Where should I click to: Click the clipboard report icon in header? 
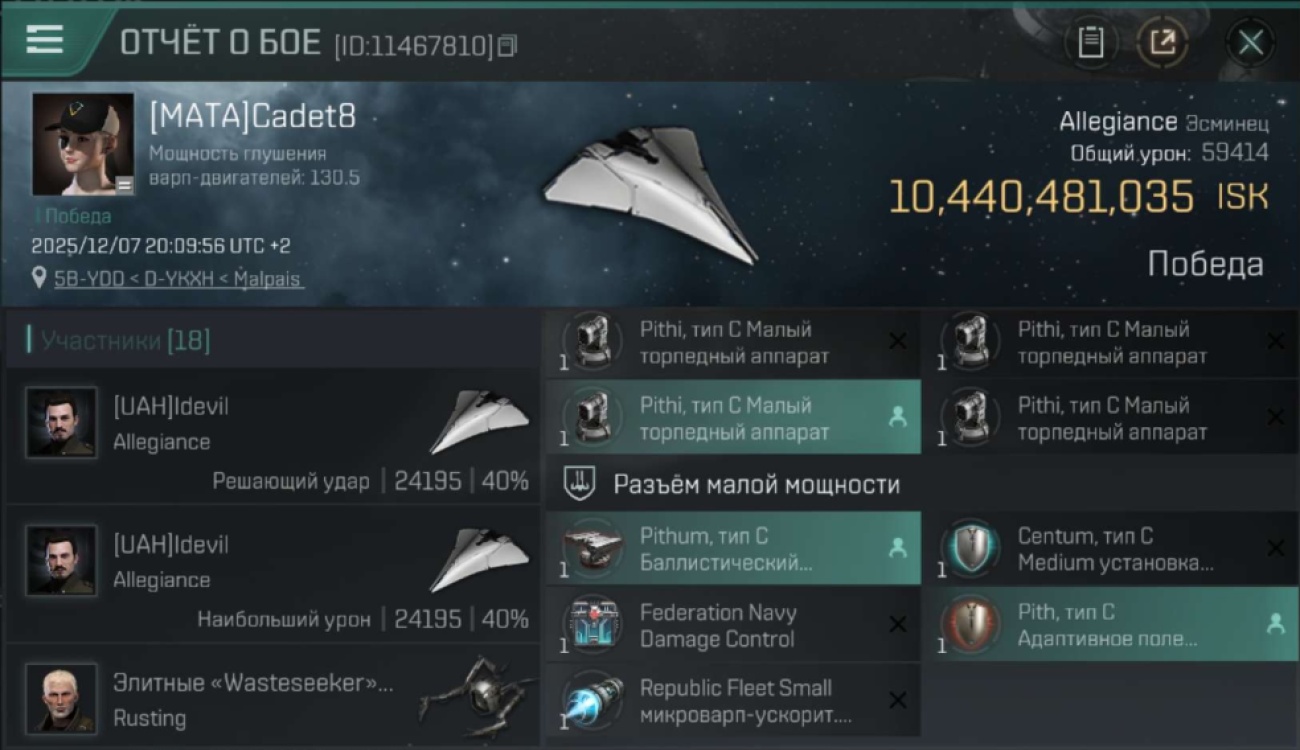(1090, 43)
